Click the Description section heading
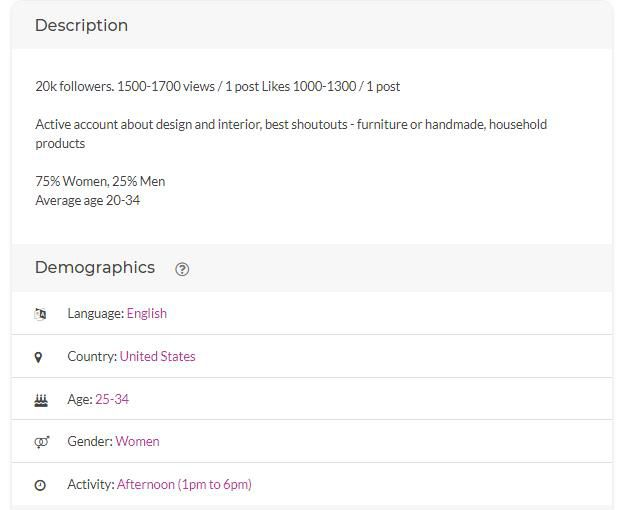Viewport: 619px width, 510px height. 81,26
